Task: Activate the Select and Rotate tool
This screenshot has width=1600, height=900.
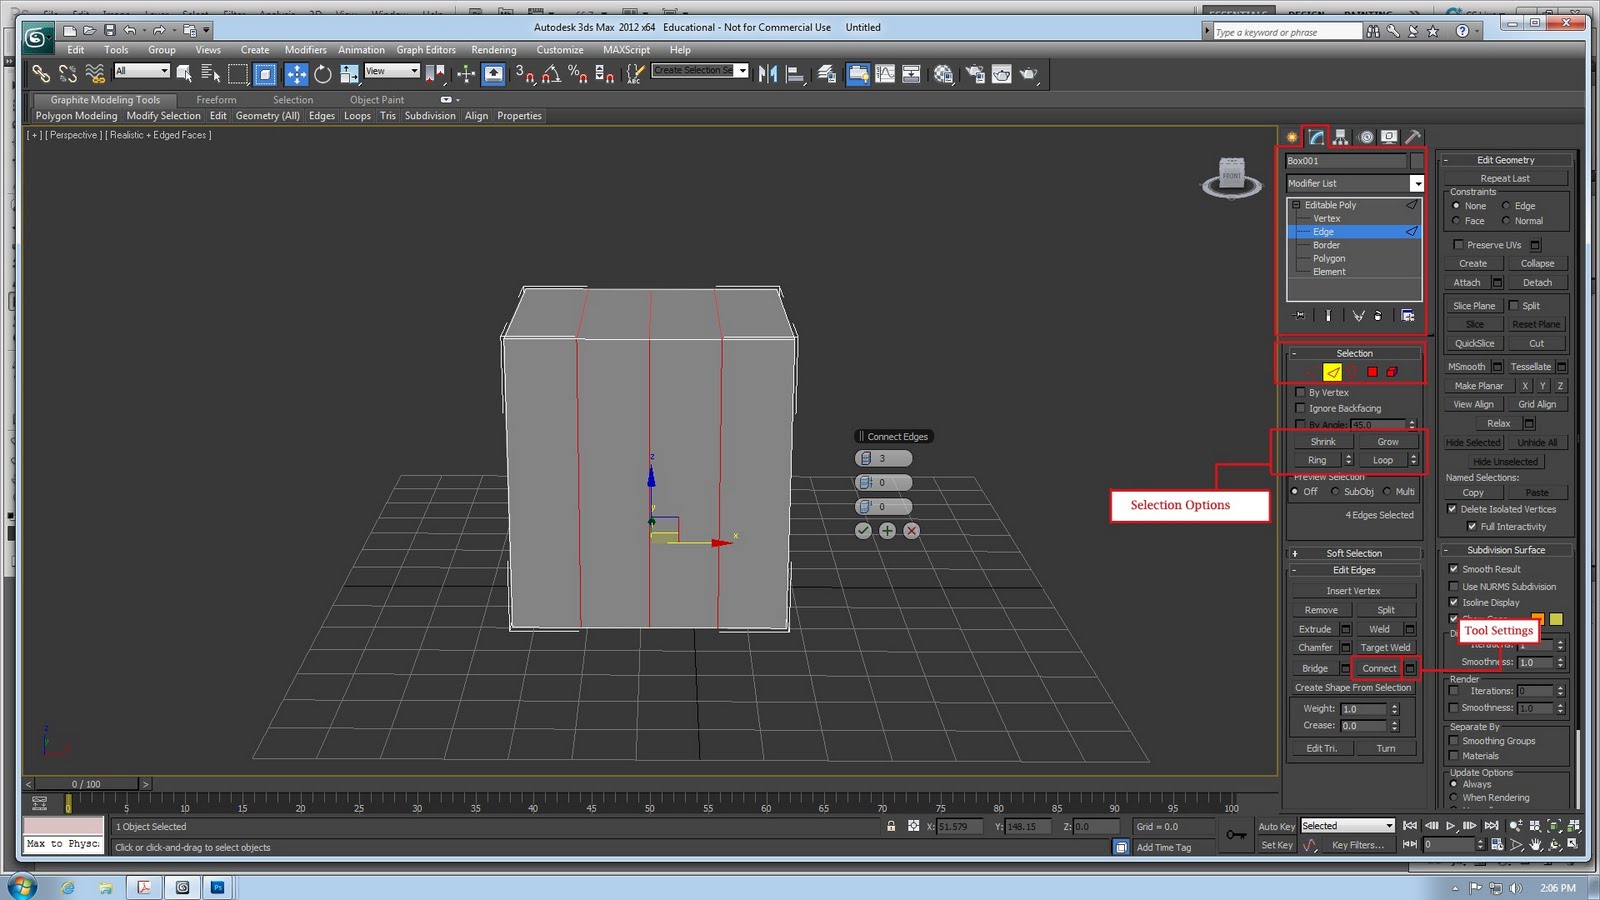Action: coord(322,73)
